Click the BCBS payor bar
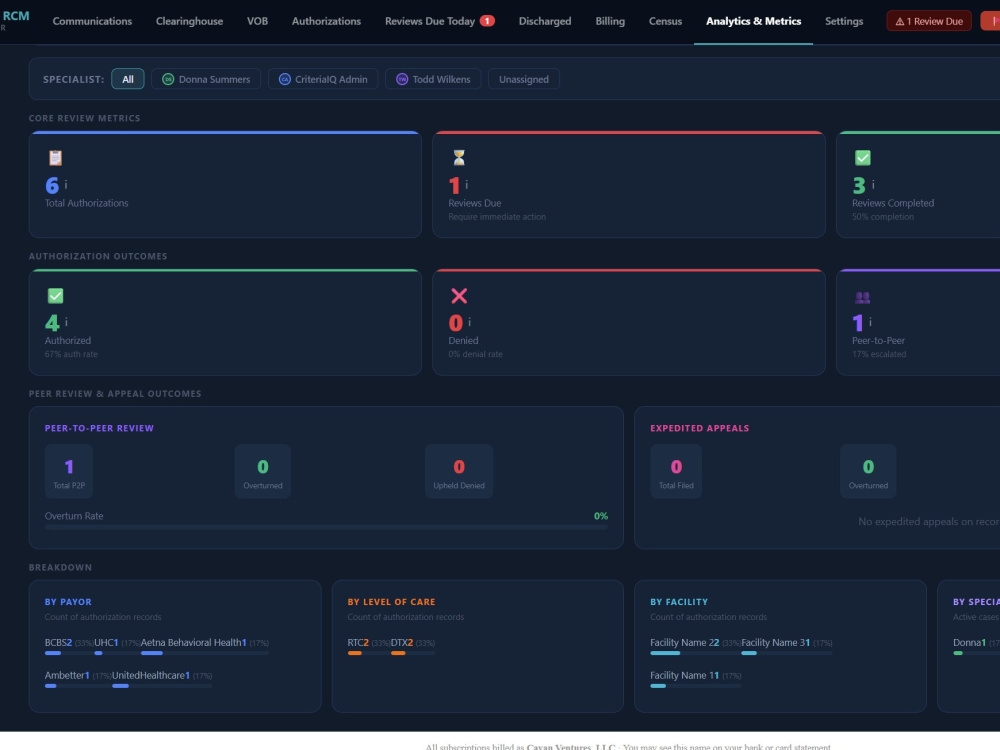Image resolution: width=1000 pixels, height=750 pixels. [69, 653]
